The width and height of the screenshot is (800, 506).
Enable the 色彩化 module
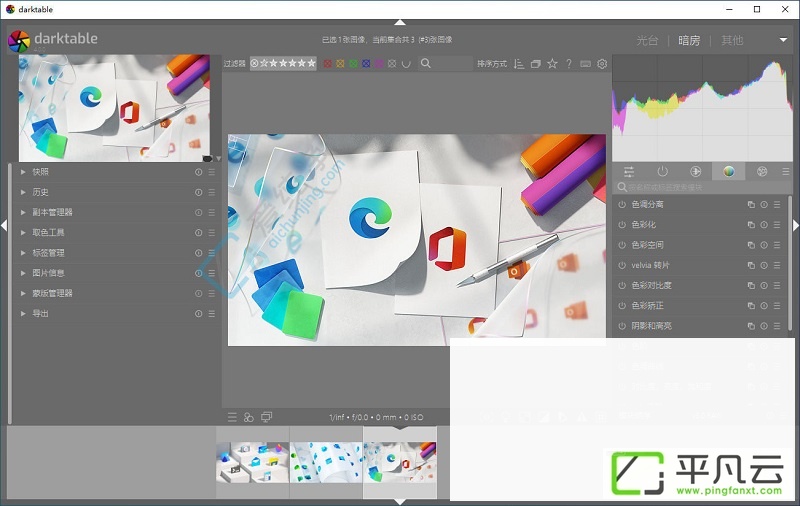click(x=622, y=224)
